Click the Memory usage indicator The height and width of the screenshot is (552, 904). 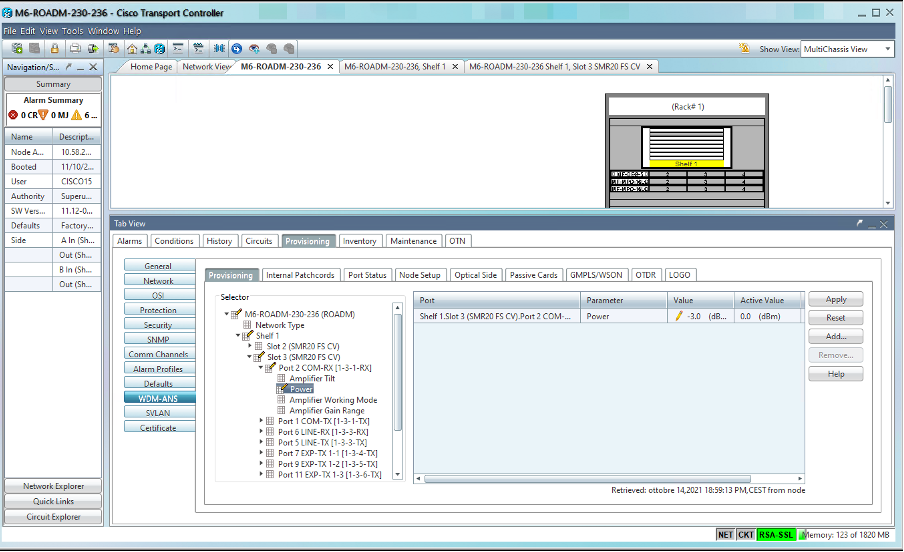coord(845,535)
